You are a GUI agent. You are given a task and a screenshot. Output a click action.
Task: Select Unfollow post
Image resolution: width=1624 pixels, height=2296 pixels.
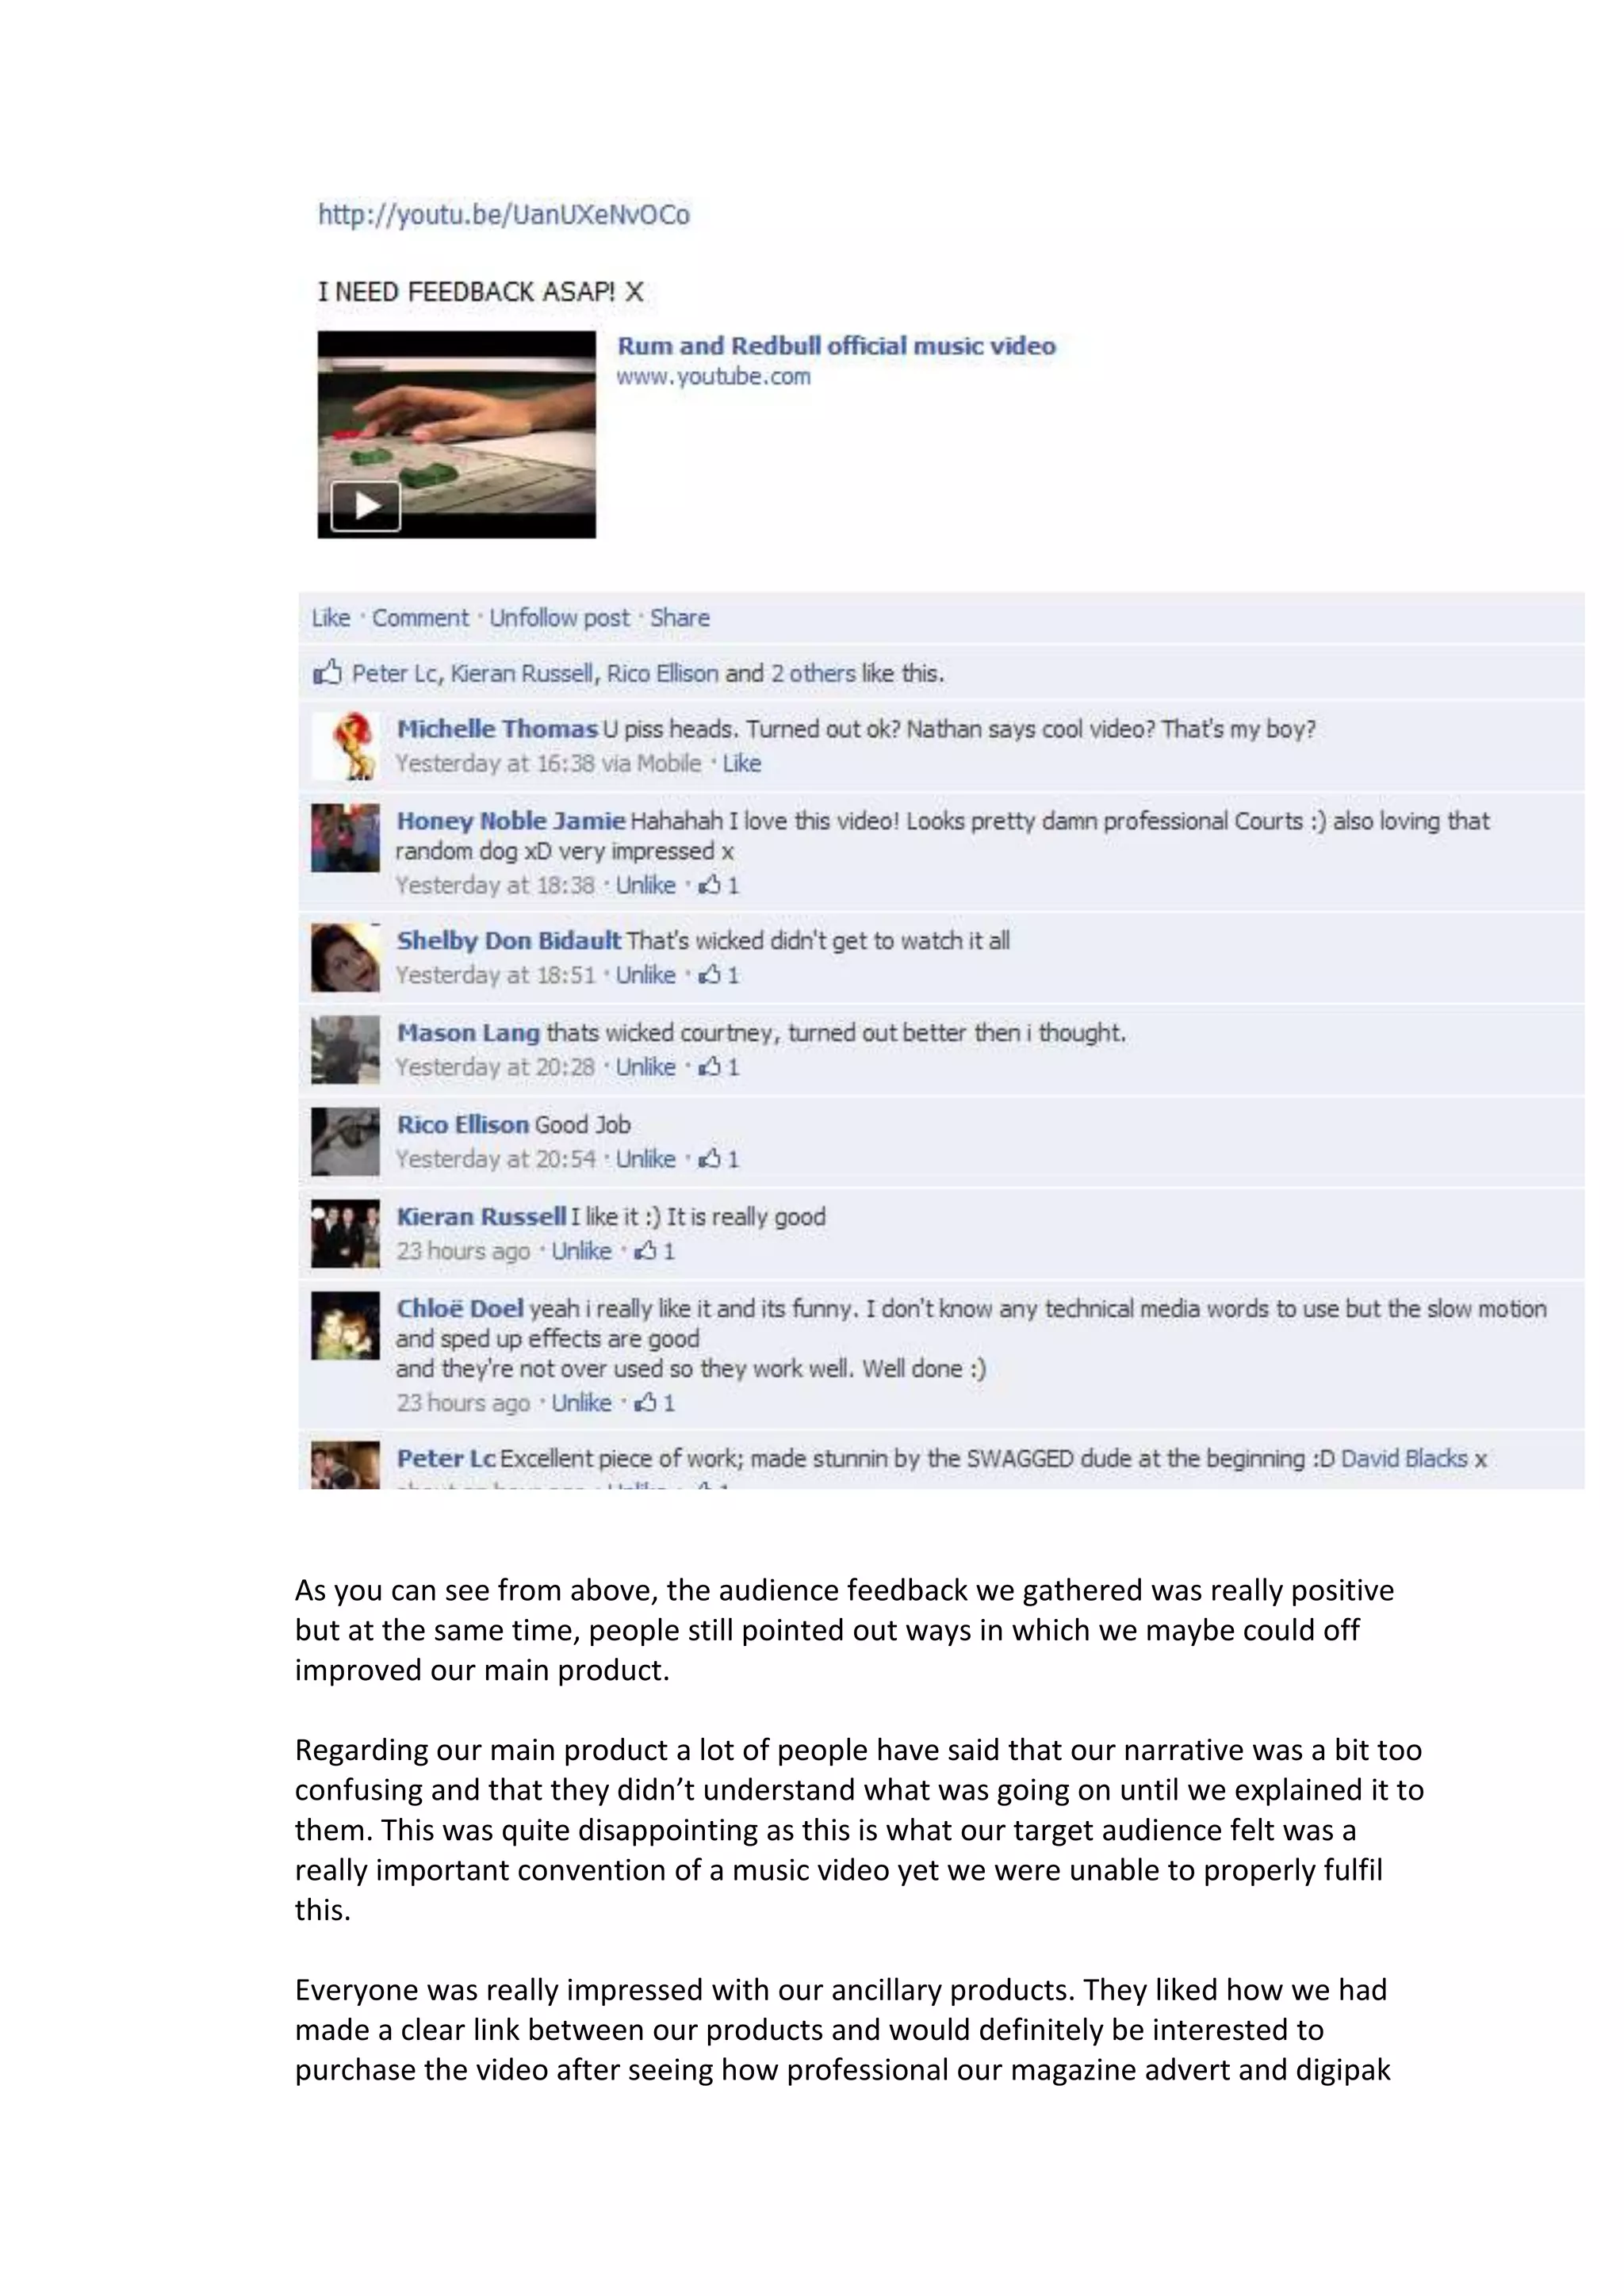559,618
